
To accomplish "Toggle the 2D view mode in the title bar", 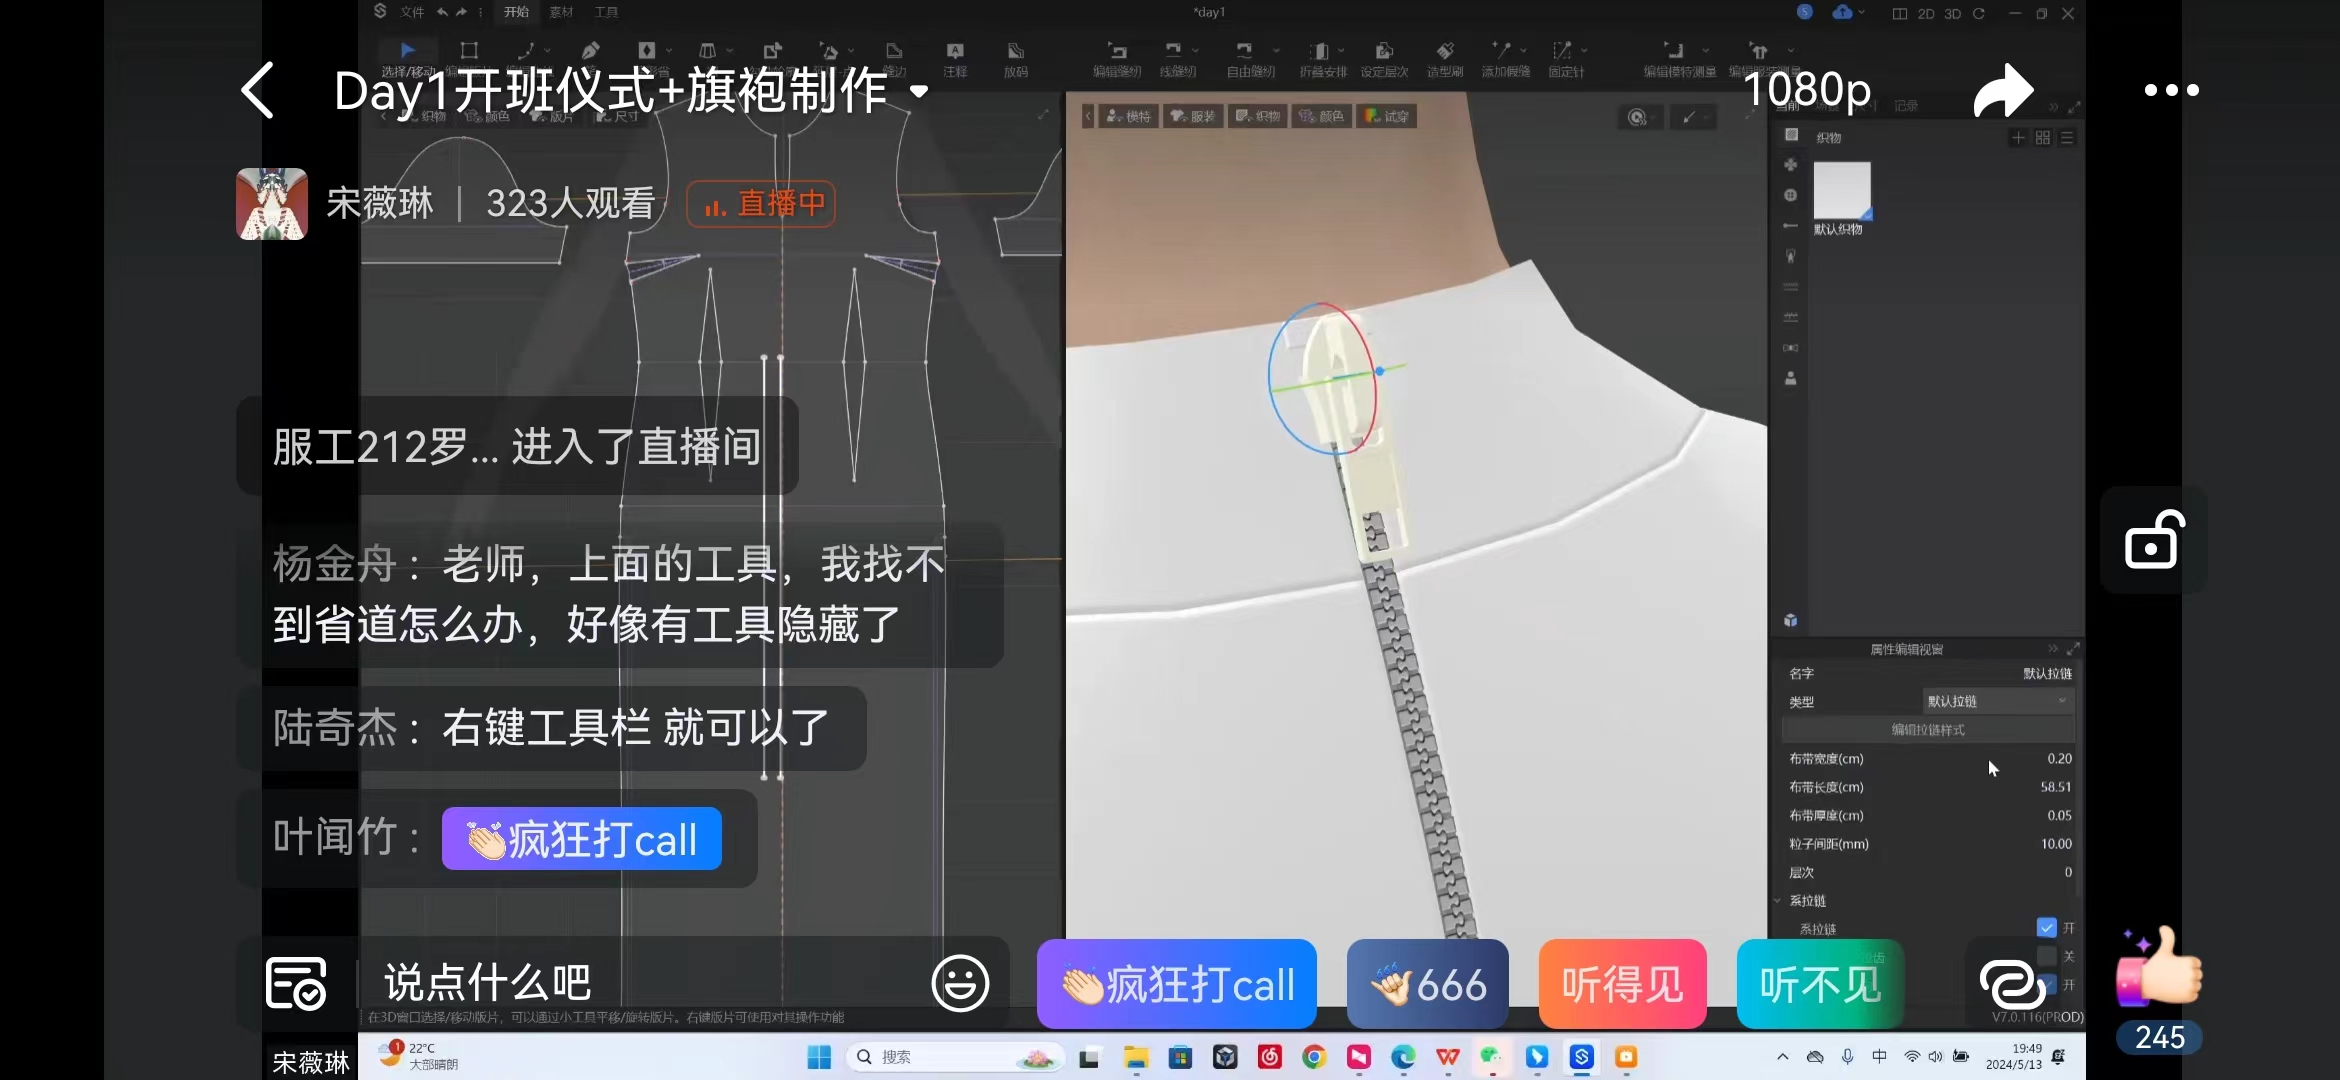I will [1925, 14].
